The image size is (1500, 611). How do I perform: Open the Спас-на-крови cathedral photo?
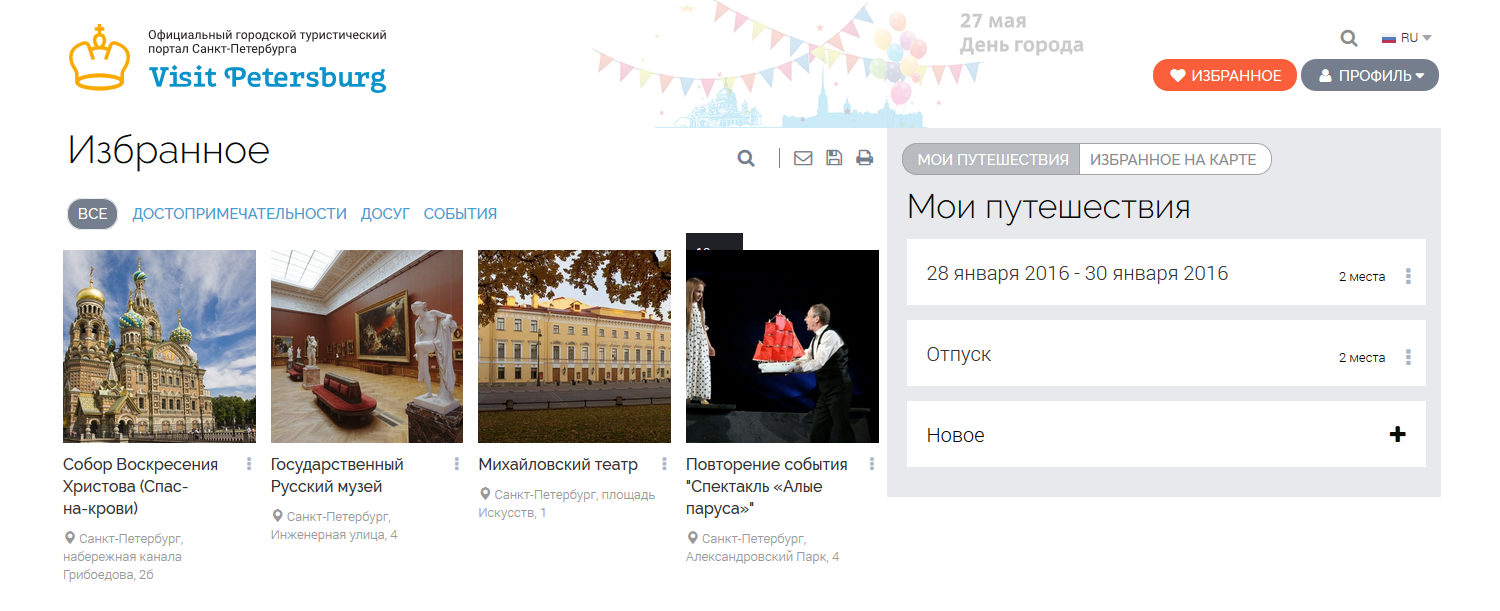[159, 346]
